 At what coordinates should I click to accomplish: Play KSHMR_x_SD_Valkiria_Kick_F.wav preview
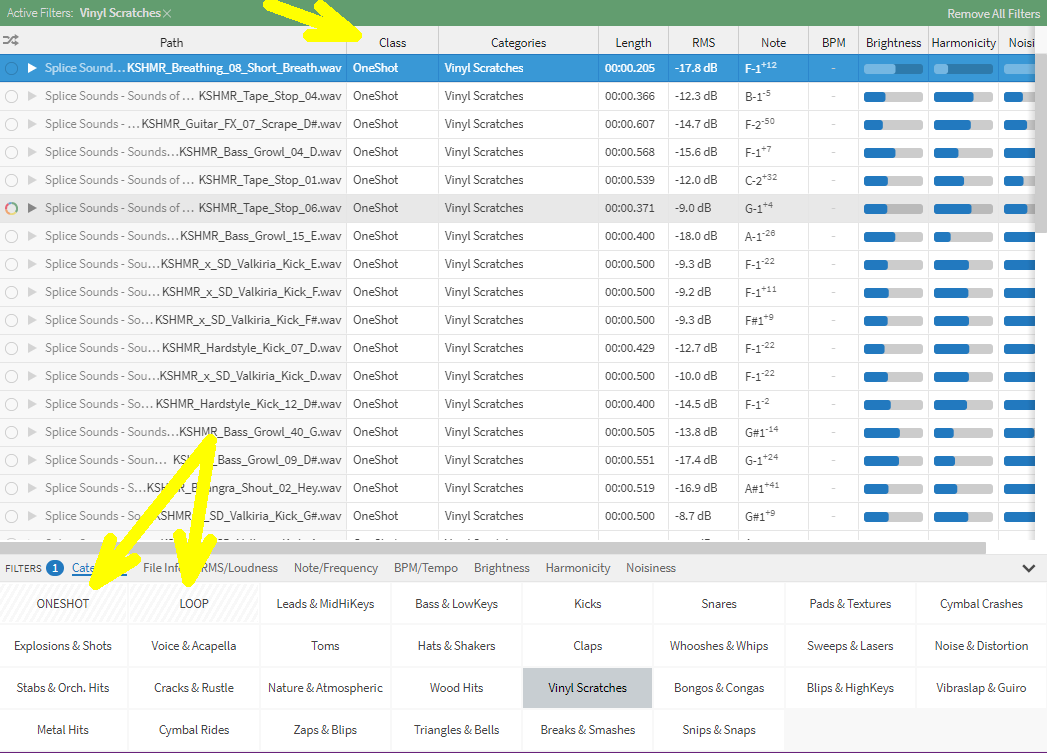click(x=31, y=292)
